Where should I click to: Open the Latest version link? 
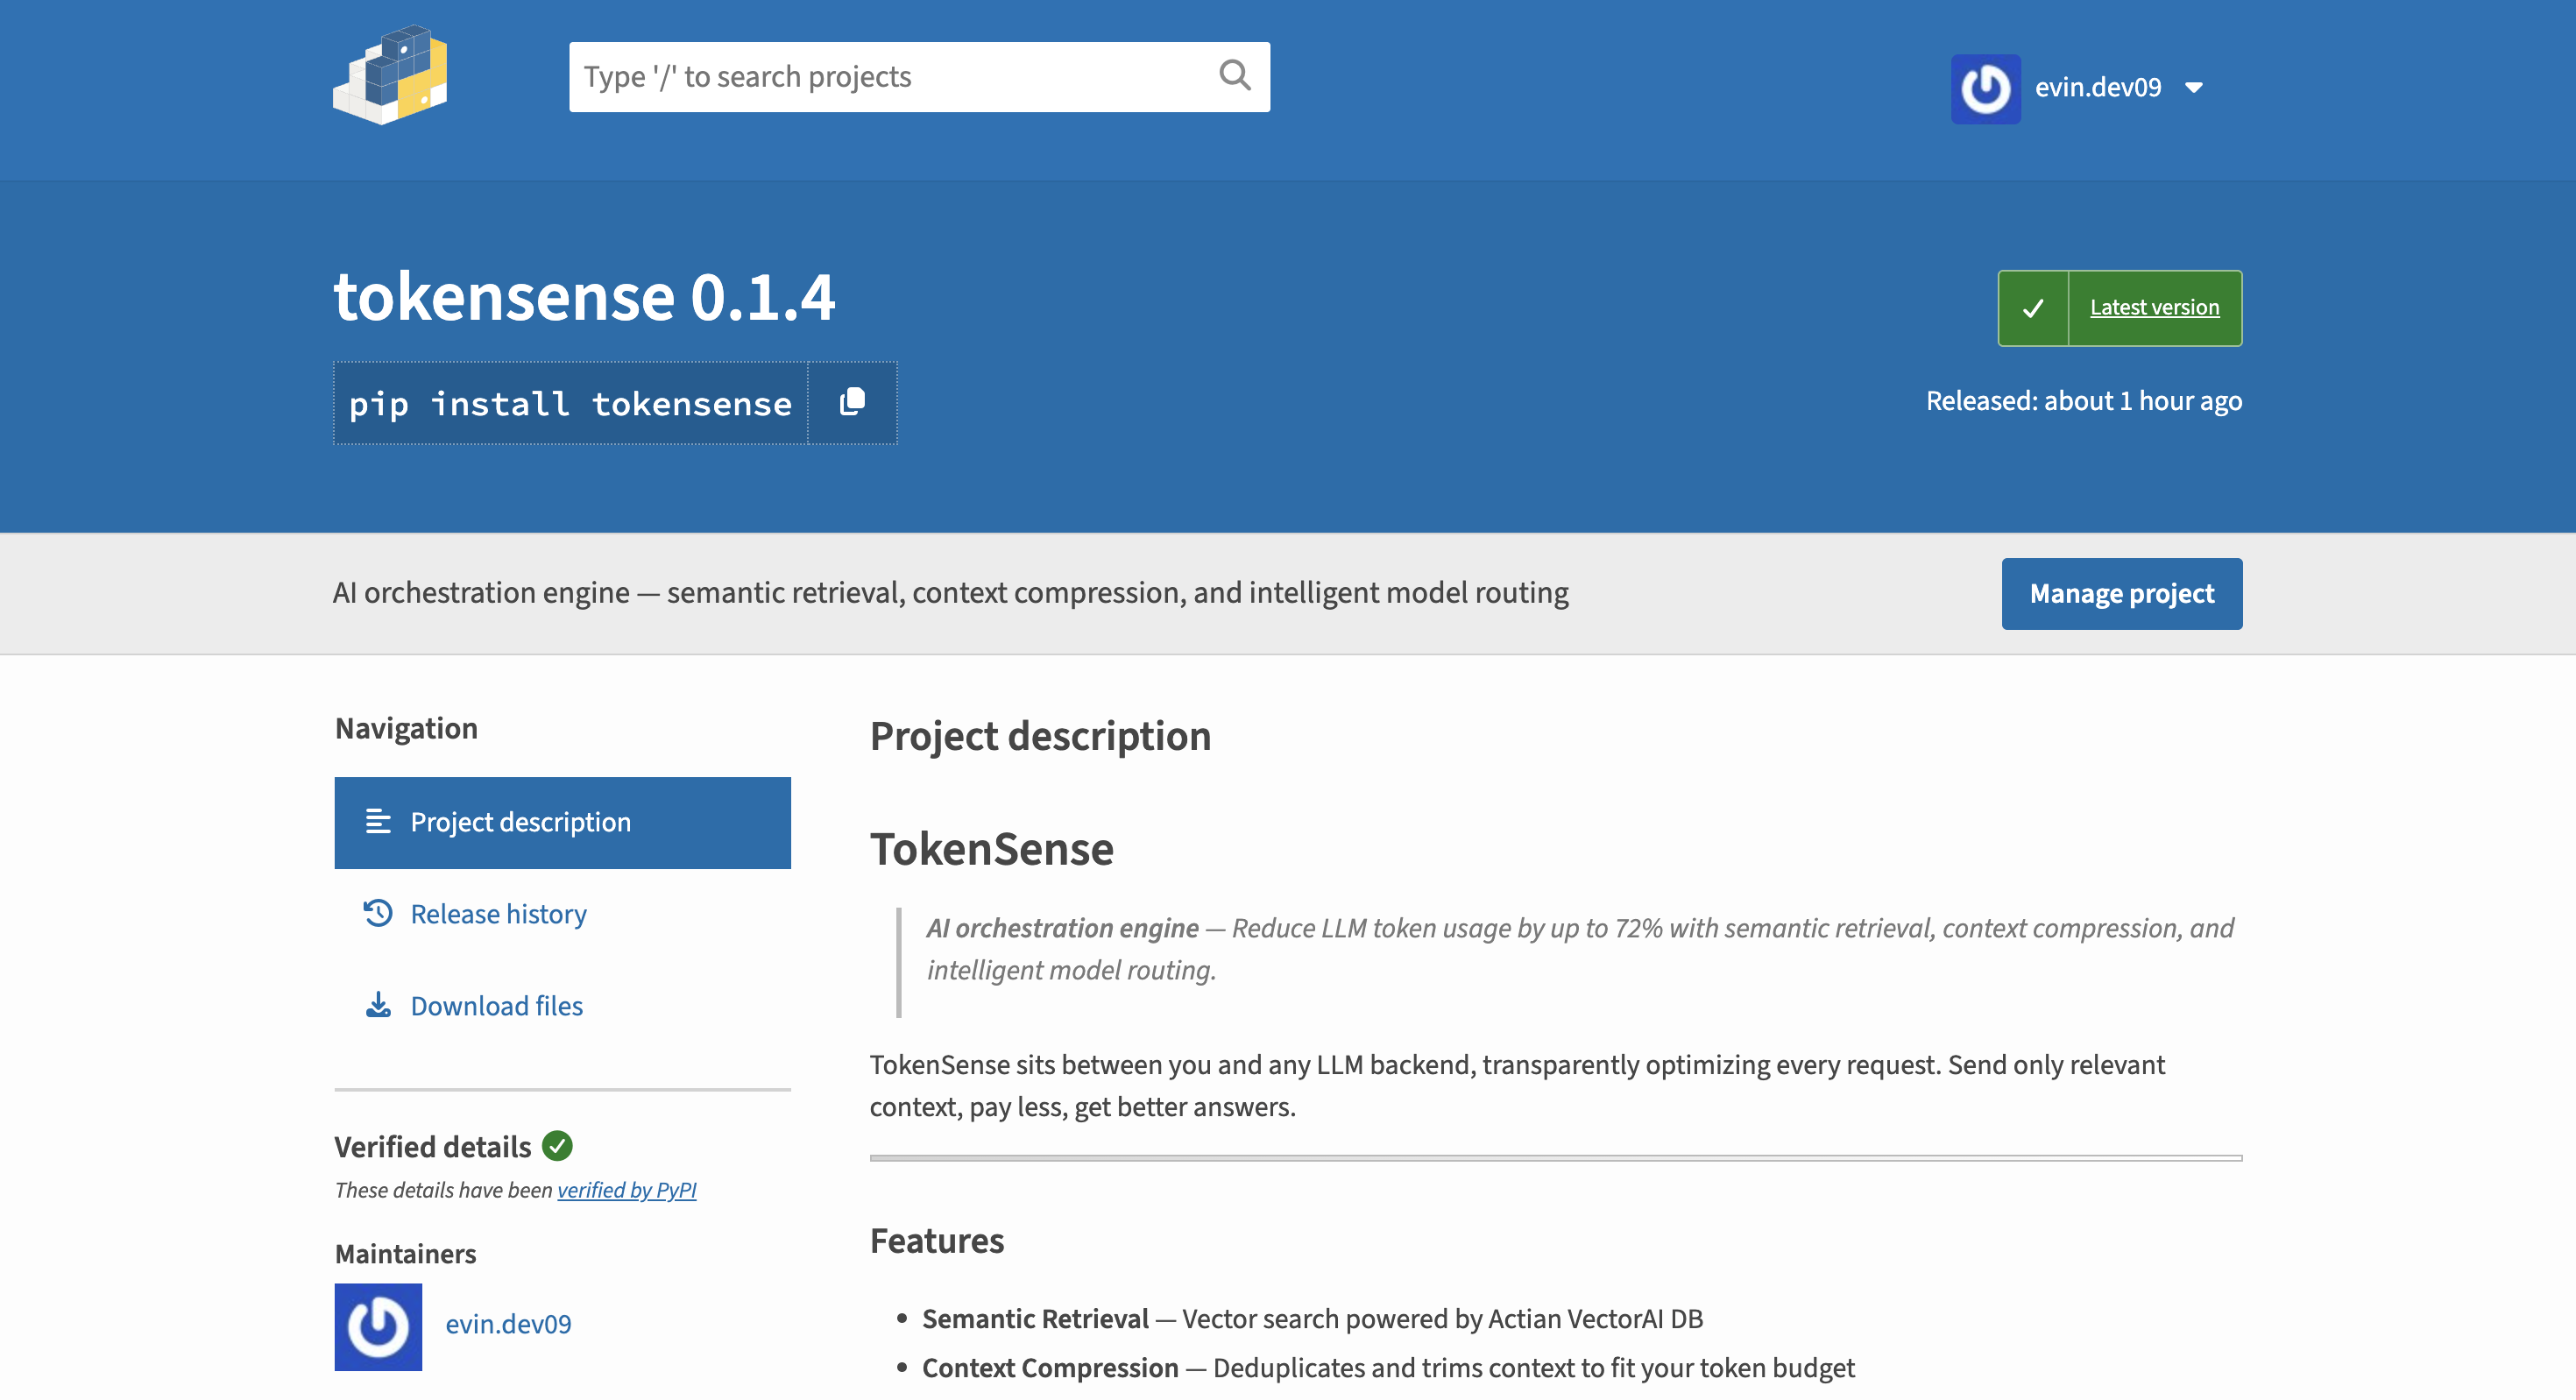[x=2154, y=308]
